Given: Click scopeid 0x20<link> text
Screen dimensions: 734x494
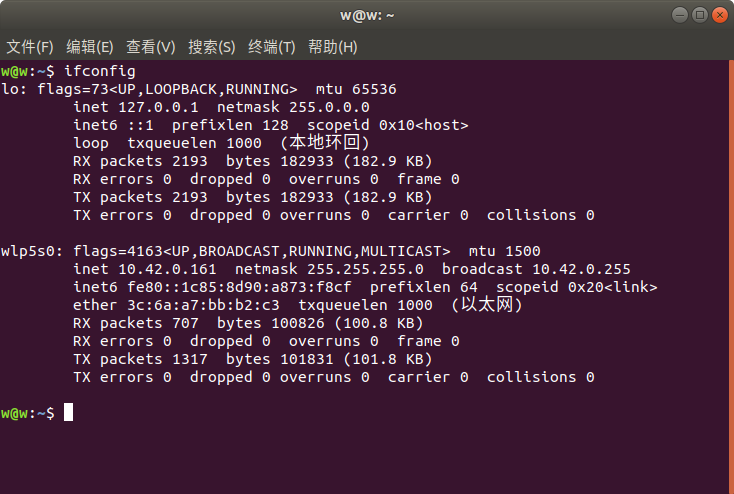Looking at the screenshot, I should click(577, 287).
